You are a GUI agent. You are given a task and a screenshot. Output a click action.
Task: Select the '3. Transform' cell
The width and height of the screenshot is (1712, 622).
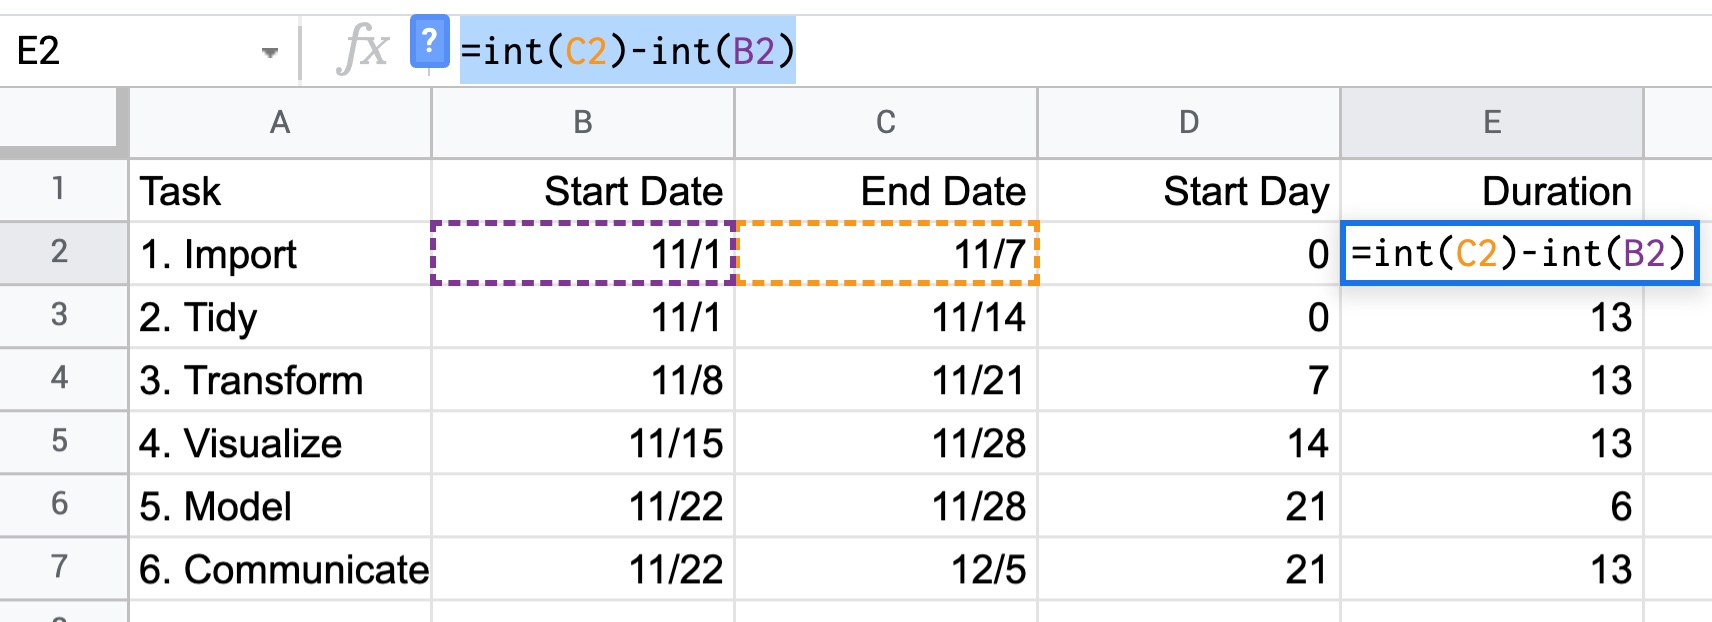280,380
